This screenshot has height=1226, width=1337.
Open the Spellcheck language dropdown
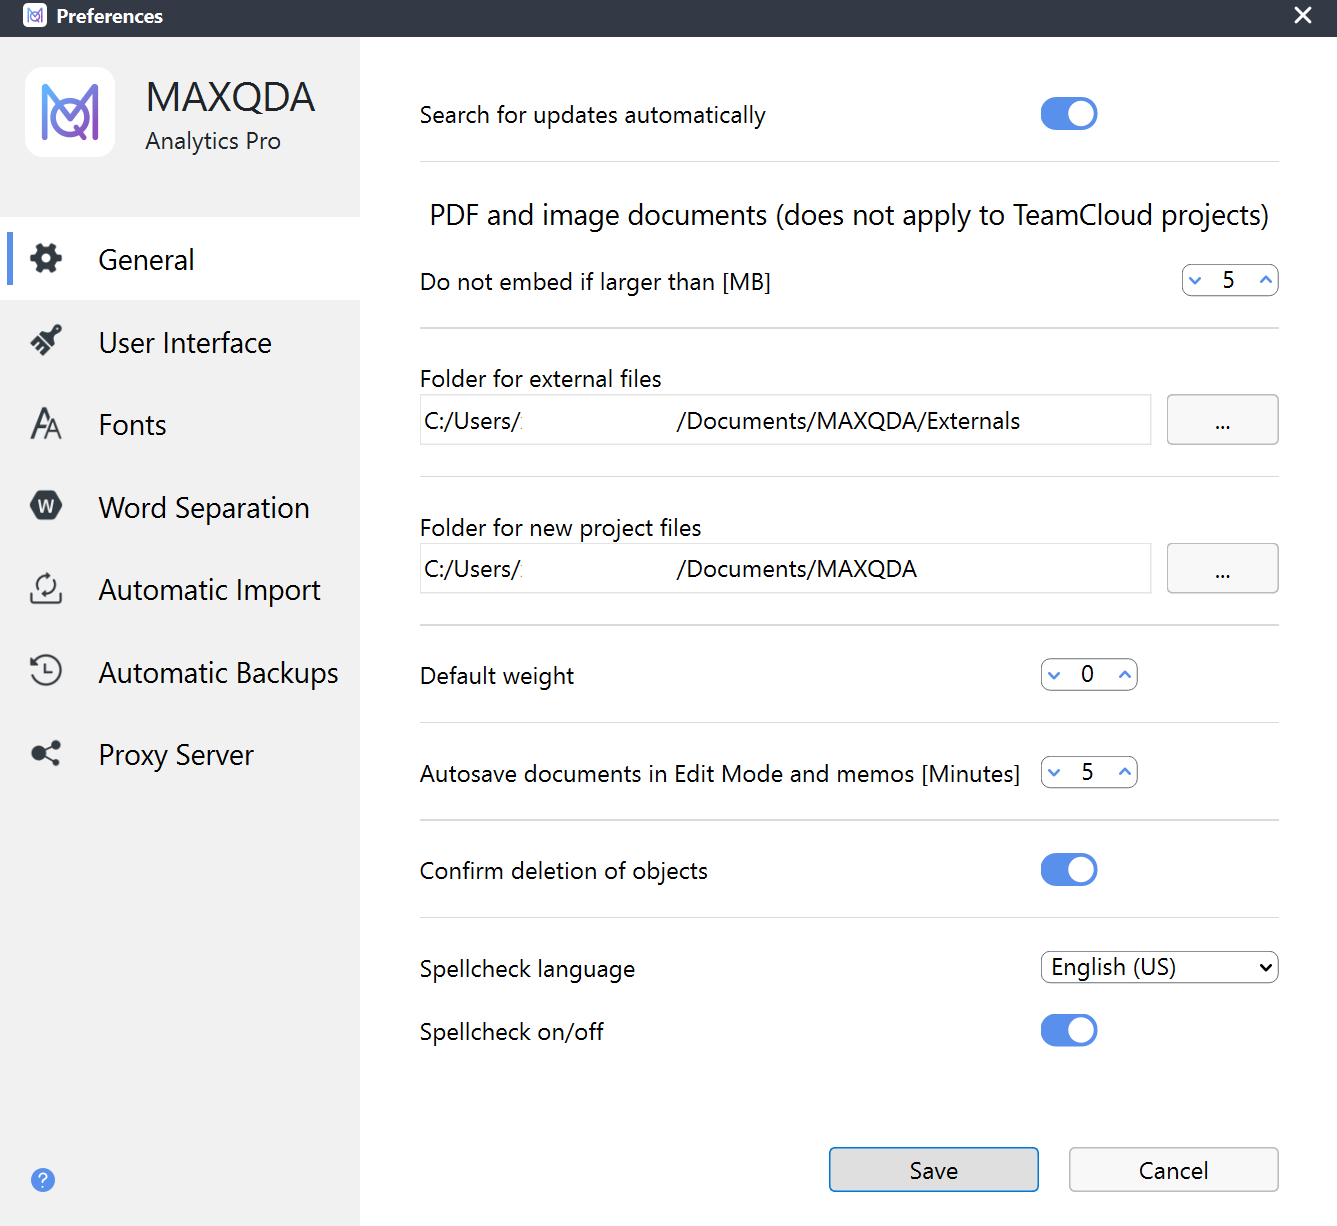(1158, 966)
